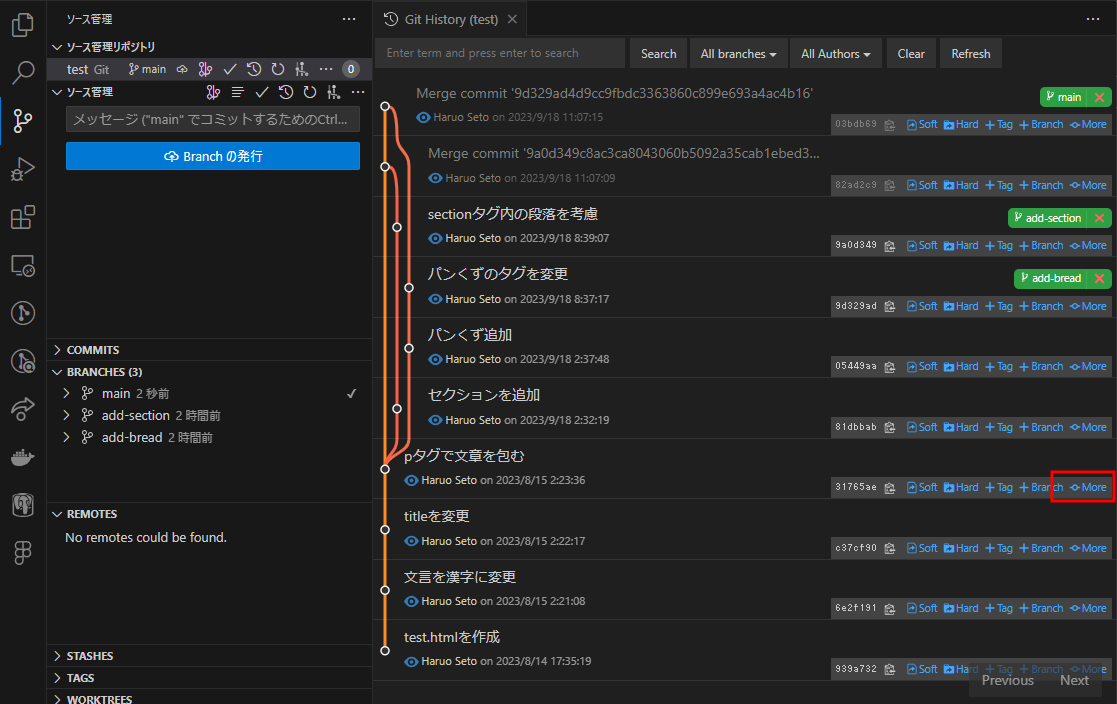View details eye icon for pタグで文章を包む commit
Screen dimensions: 1117x704
pos(411,480)
